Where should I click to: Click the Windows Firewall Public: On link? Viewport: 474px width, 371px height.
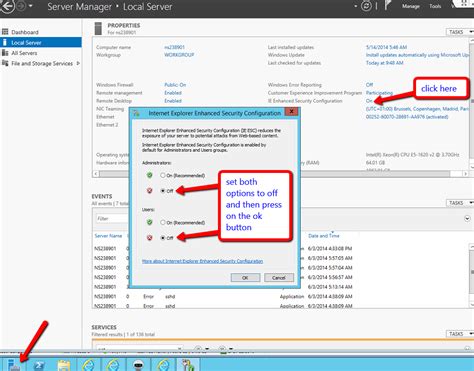(175, 85)
